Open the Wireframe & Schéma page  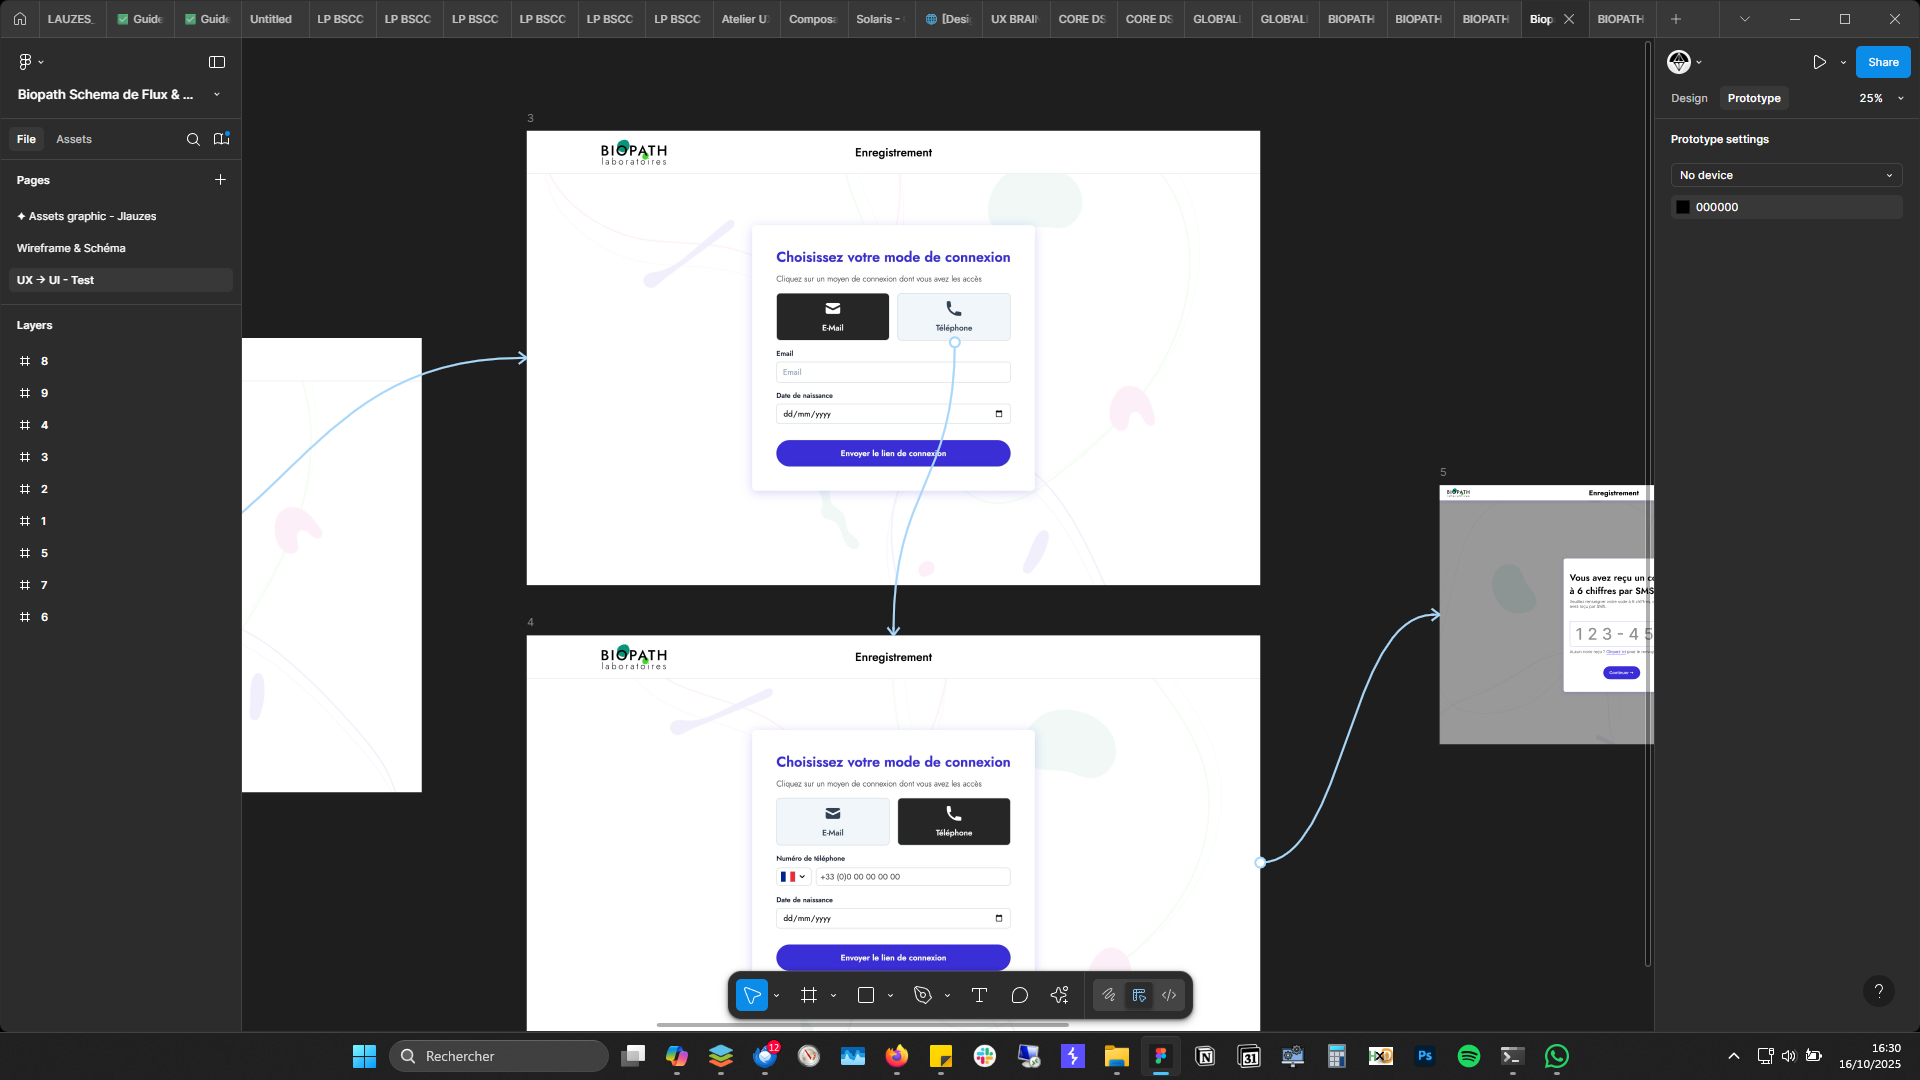[x=71, y=248]
